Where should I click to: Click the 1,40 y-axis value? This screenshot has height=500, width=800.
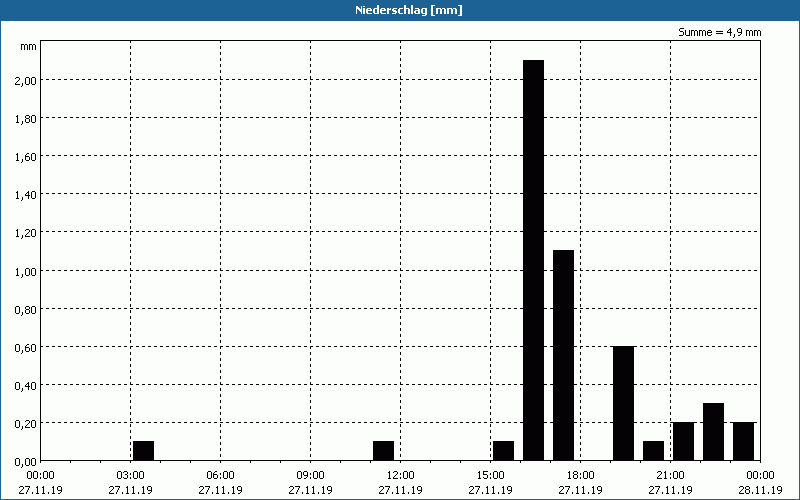[x=26, y=194]
